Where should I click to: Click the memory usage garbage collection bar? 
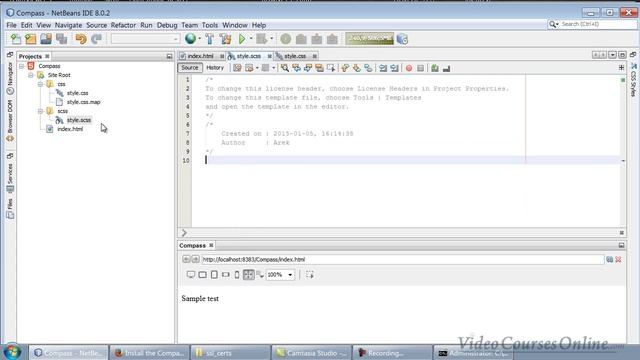point(369,39)
